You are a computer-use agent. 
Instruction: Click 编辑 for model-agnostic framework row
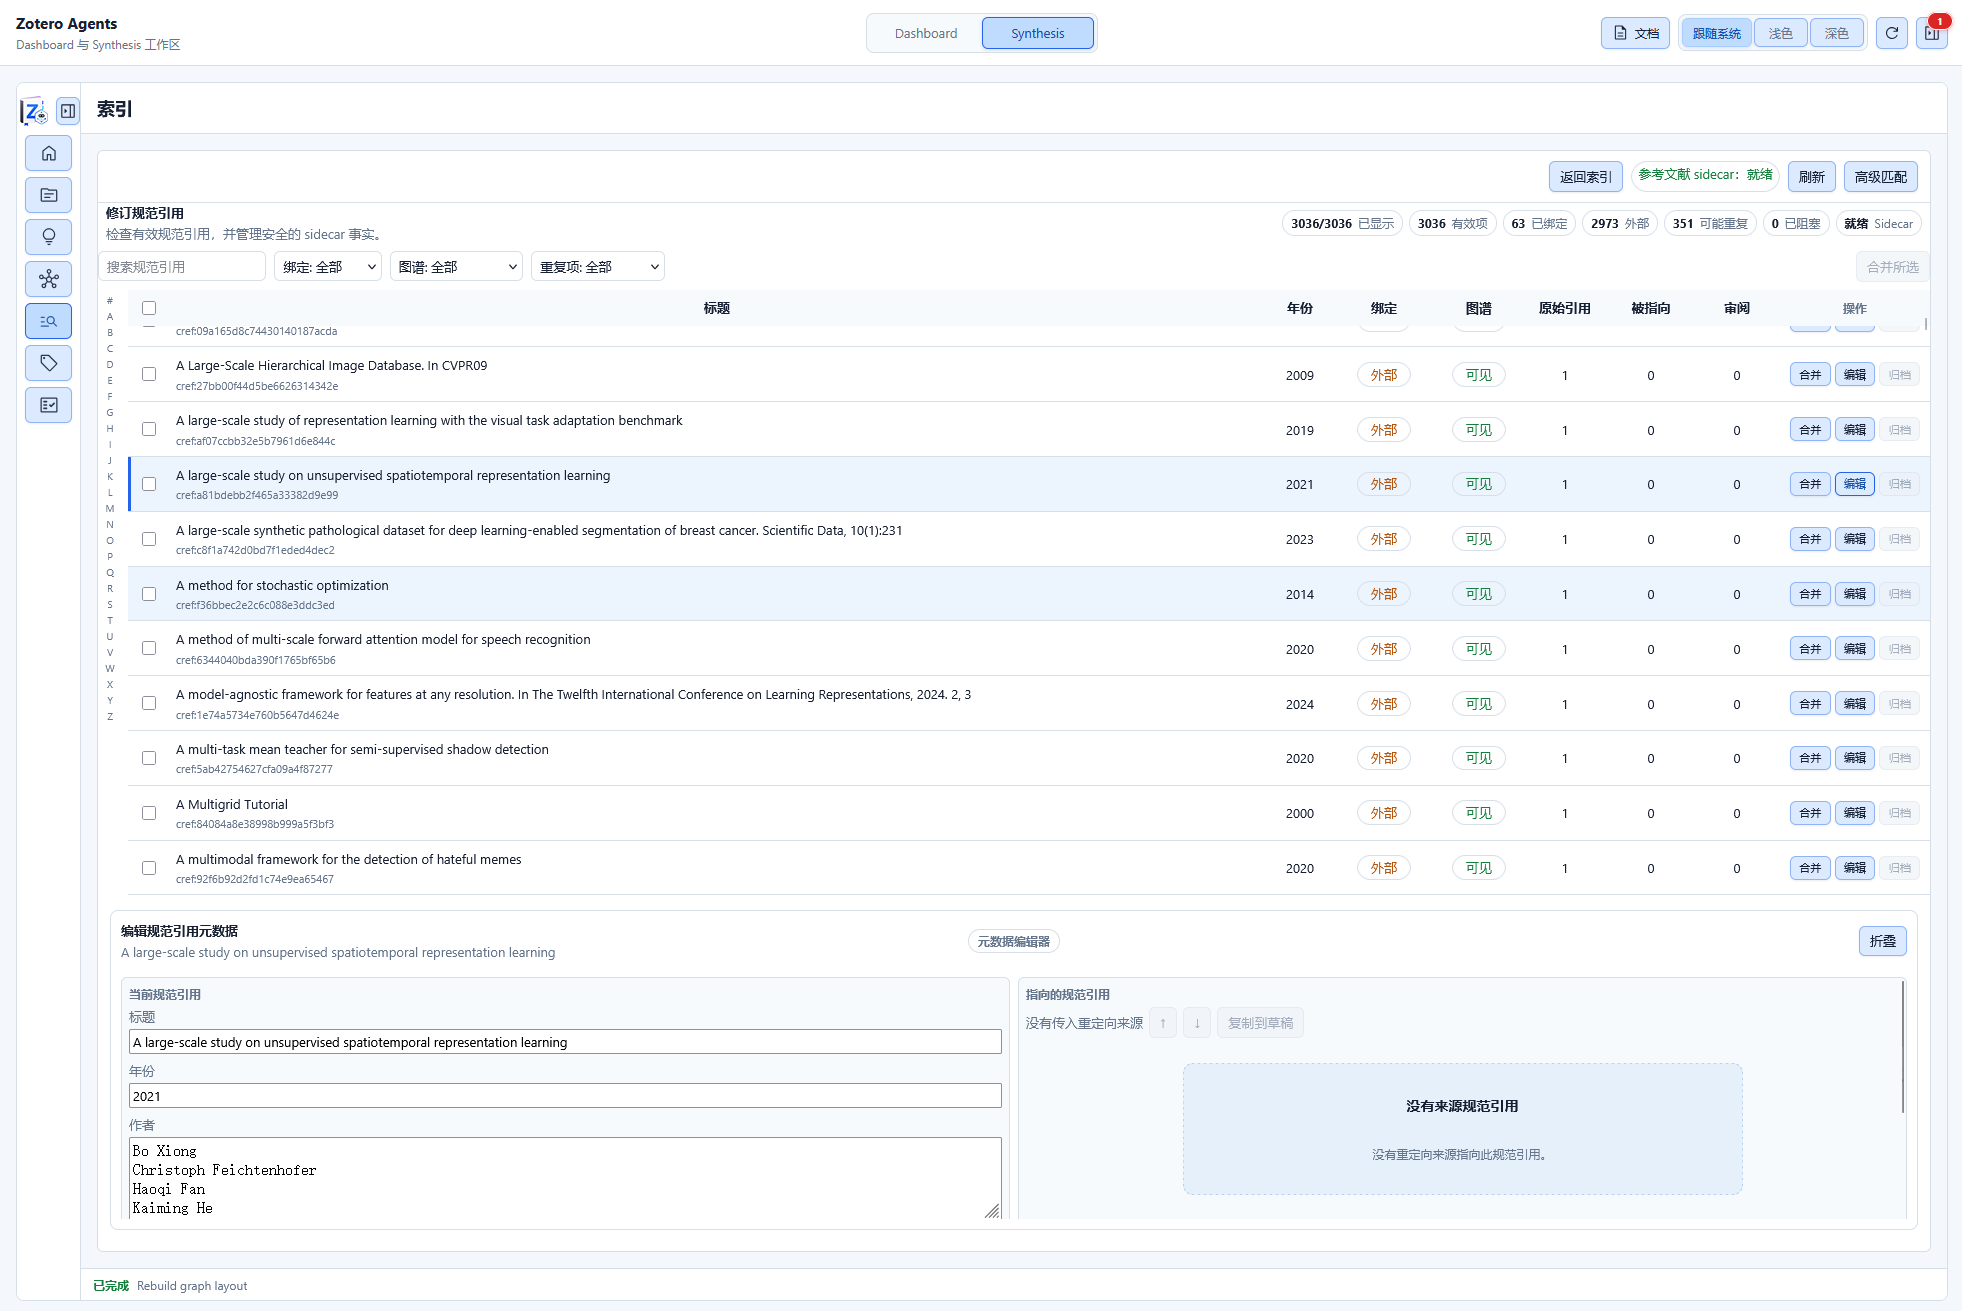click(1855, 704)
